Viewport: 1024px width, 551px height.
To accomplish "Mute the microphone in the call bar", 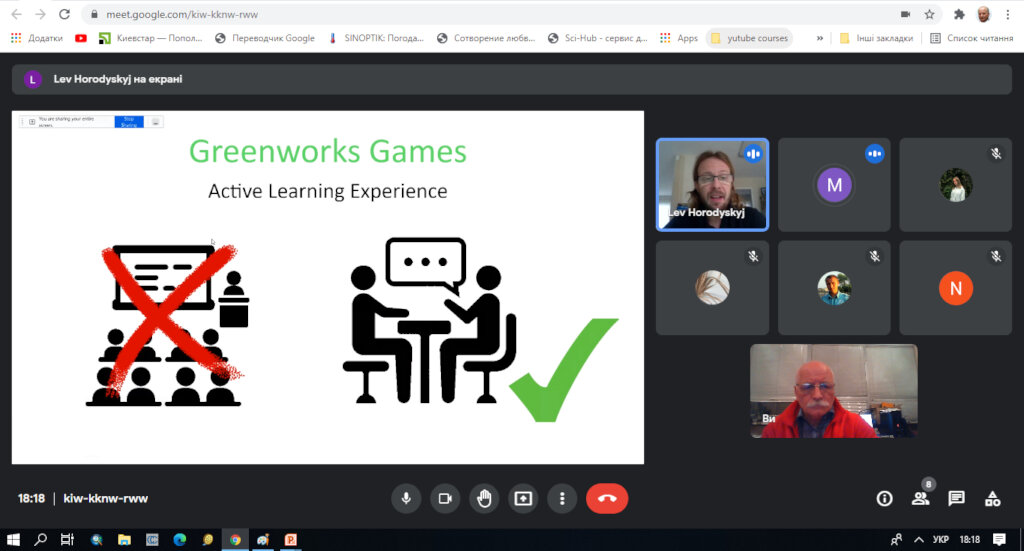I will tap(406, 498).
